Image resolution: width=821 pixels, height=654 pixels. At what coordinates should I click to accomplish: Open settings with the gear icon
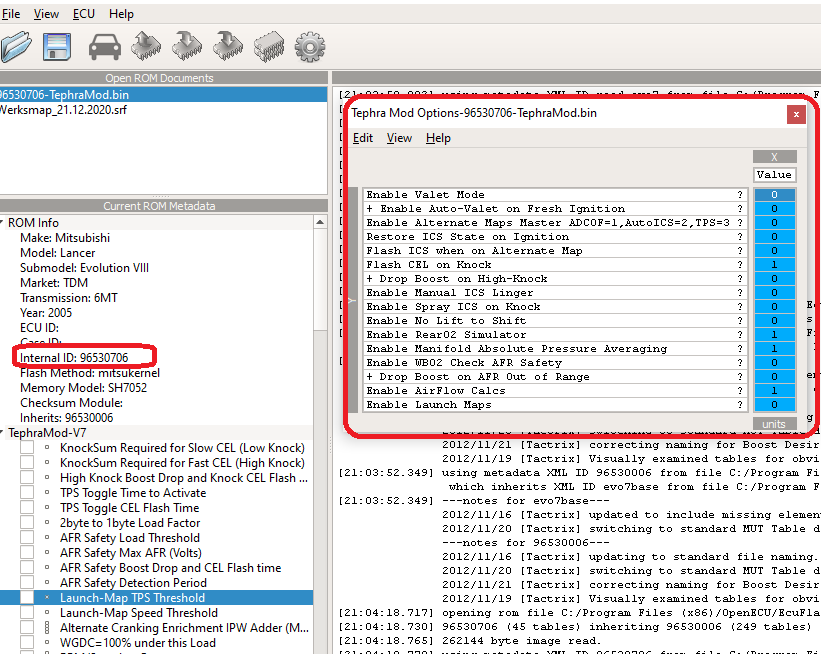click(310, 47)
